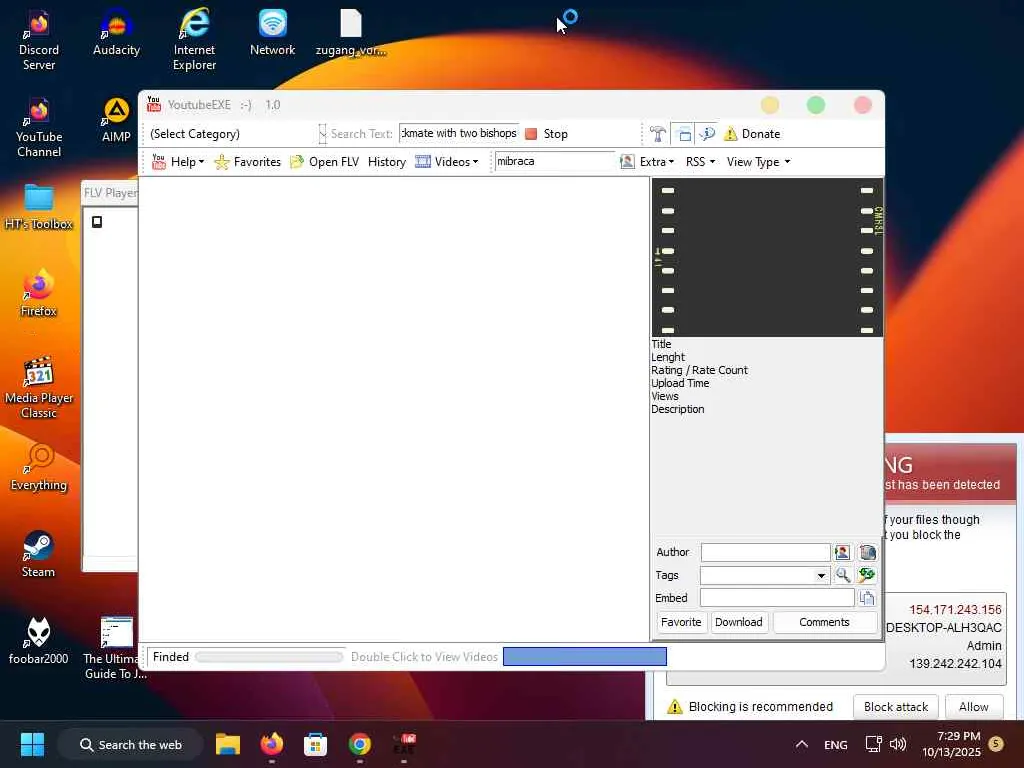Click the author videos icon at the end of the Author row

[x=867, y=552]
